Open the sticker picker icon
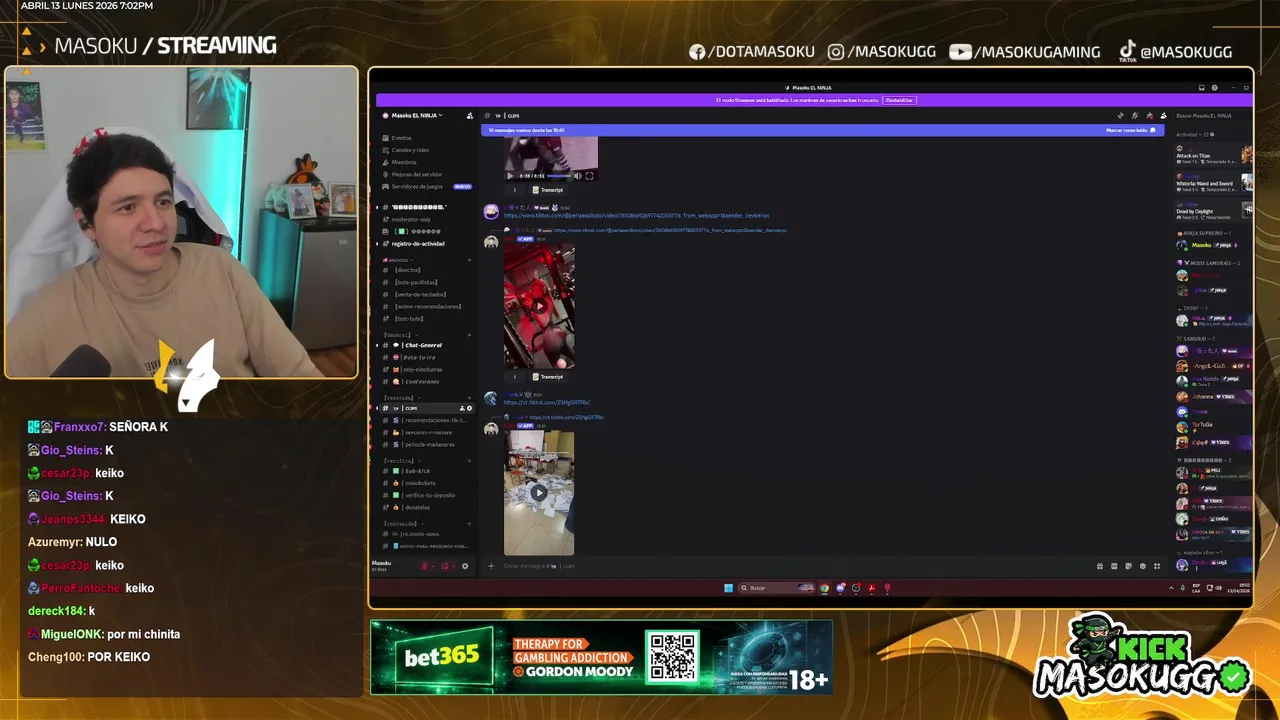Viewport: 1280px width, 720px height. pyautogui.click(x=1128, y=566)
